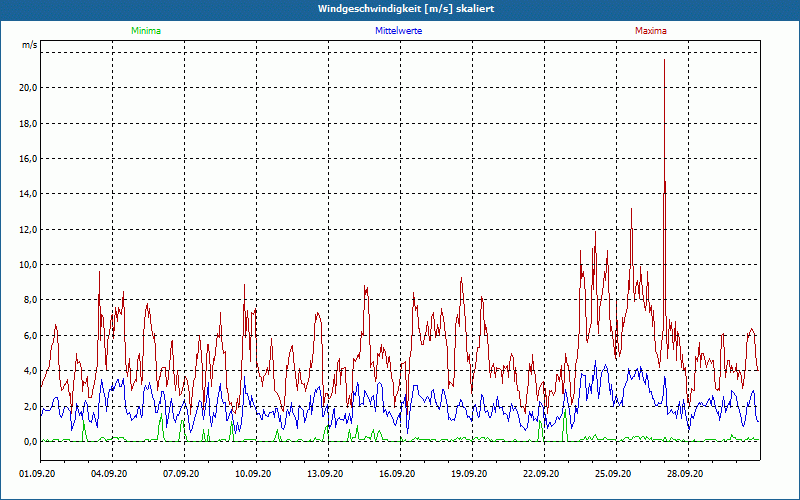
Task: Click the 18,0 y-axis value
Action: pyautogui.click(x=28, y=123)
